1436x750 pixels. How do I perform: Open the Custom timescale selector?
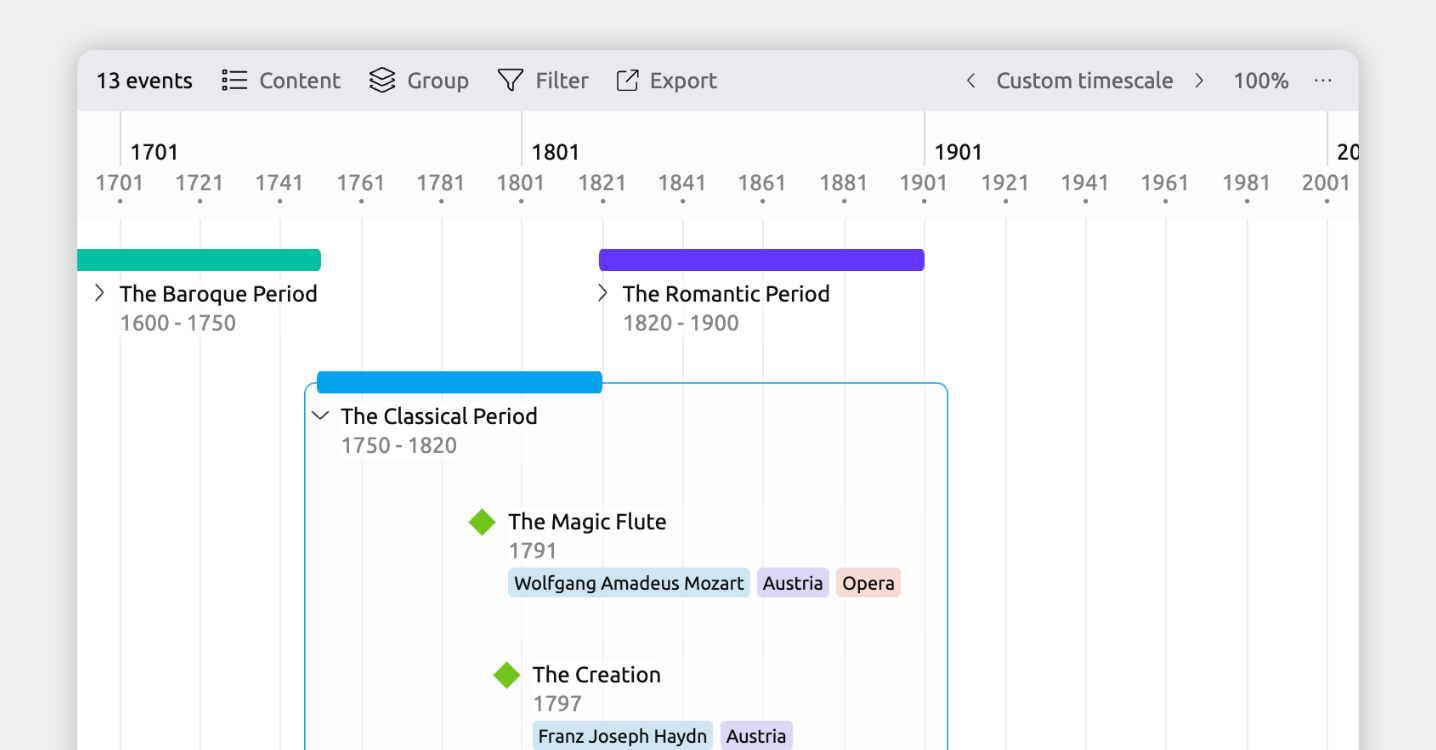point(1084,81)
